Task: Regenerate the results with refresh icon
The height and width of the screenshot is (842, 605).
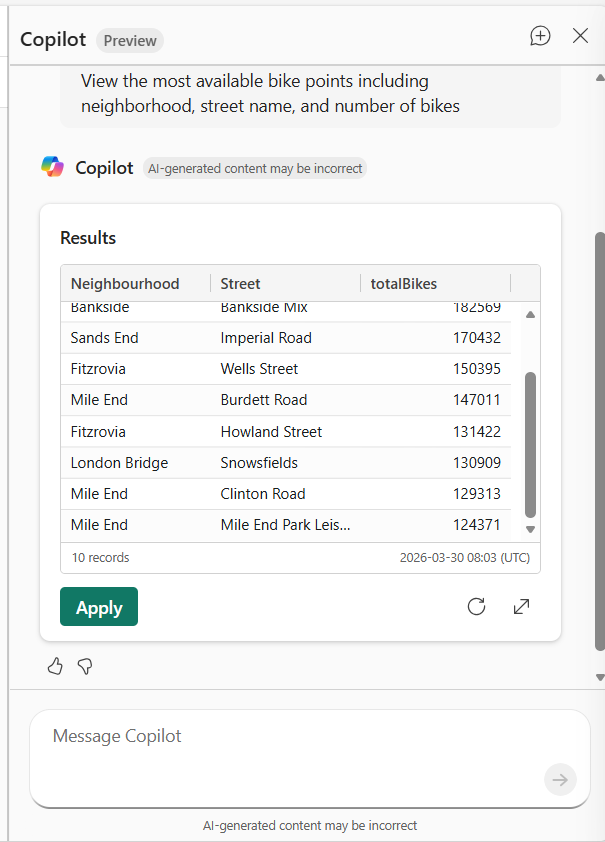Action: [x=476, y=607]
